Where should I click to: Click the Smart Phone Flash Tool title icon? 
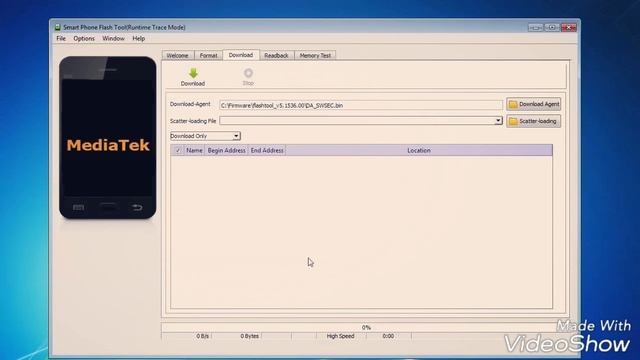coord(58,27)
